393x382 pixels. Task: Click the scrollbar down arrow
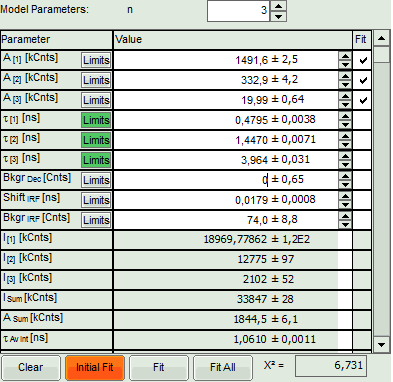[x=381, y=344]
